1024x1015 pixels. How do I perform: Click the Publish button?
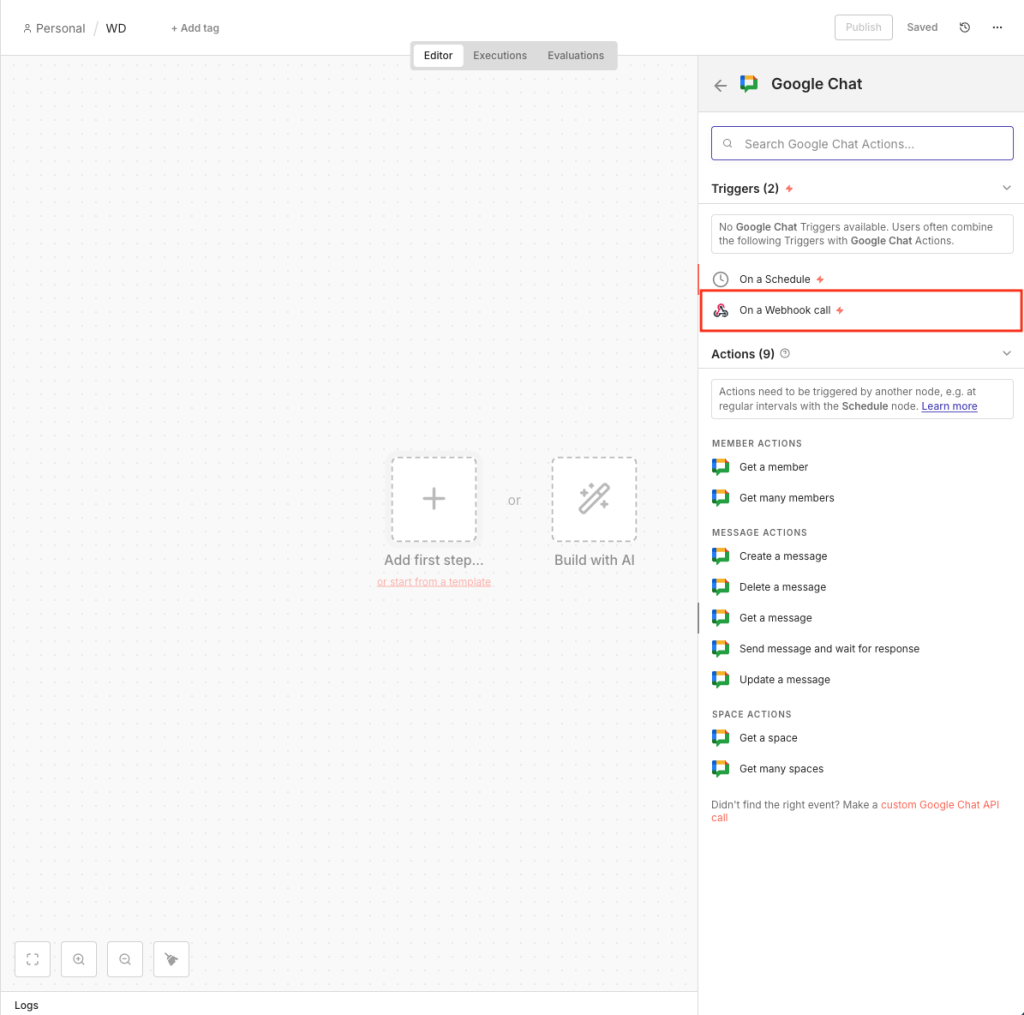pyautogui.click(x=863, y=28)
